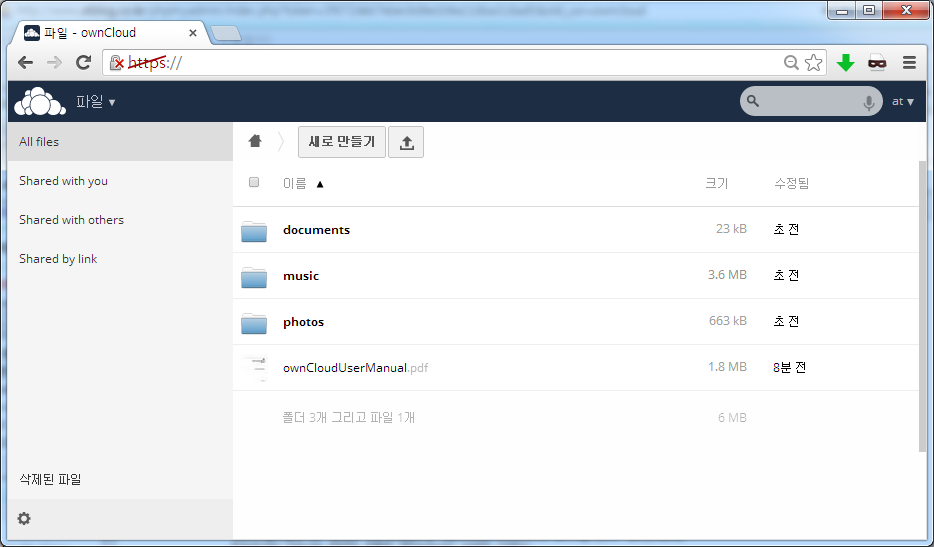Image resolution: width=934 pixels, height=547 pixels.
Task: Bookmark the page with star icon
Action: point(813,63)
